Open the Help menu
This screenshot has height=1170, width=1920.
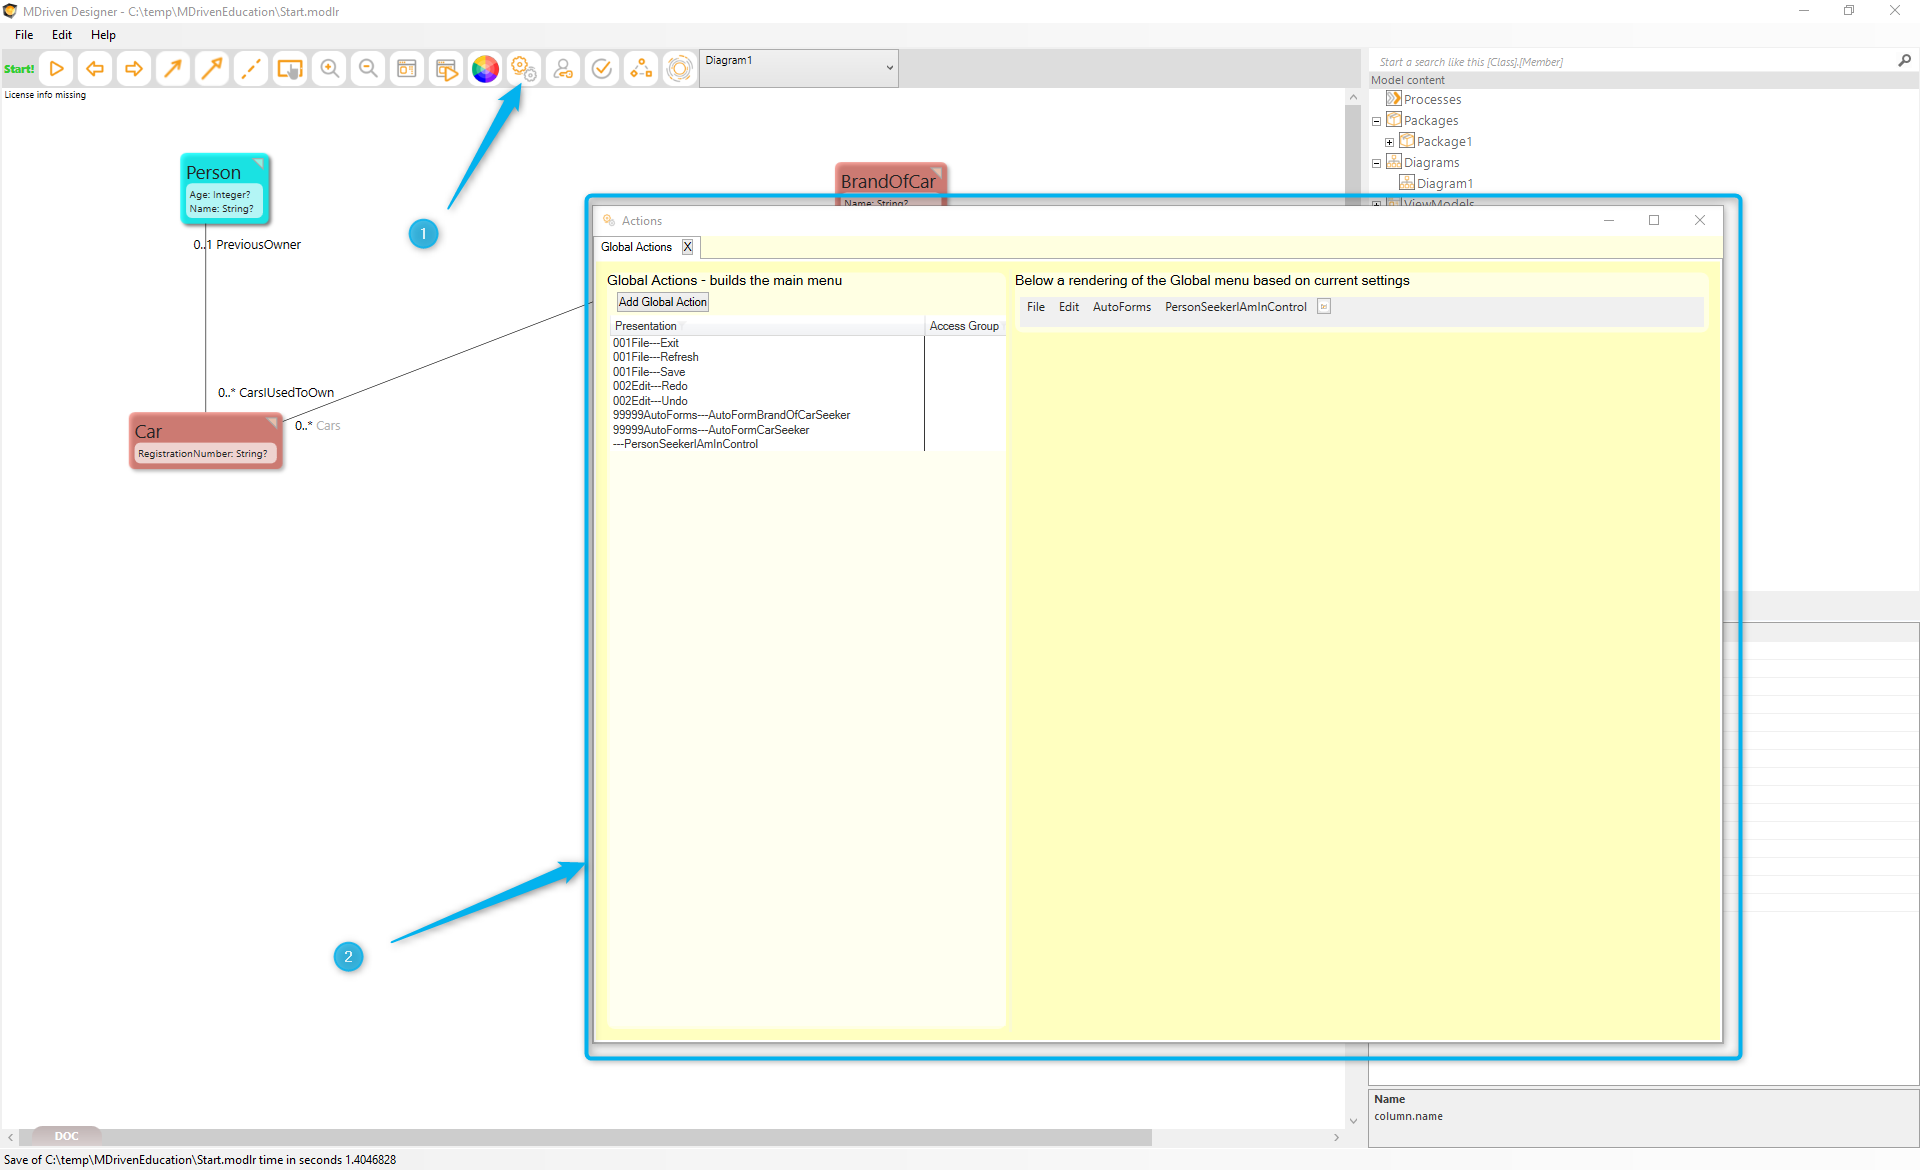(x=103, y=35)
